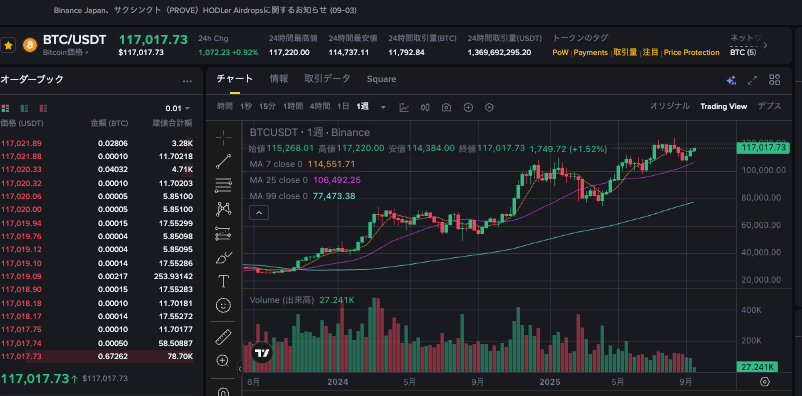The height and width of the screenshot is (396, 802).
Task: Select the 時間 time-line interval
Action: (x=225, y=106)
